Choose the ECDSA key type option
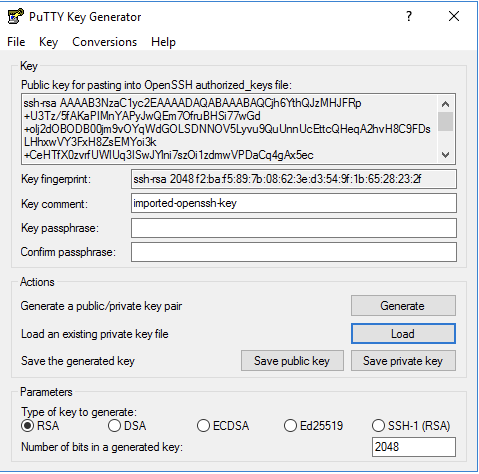Viewport: 479px width, 474px height. pos(203,426)
